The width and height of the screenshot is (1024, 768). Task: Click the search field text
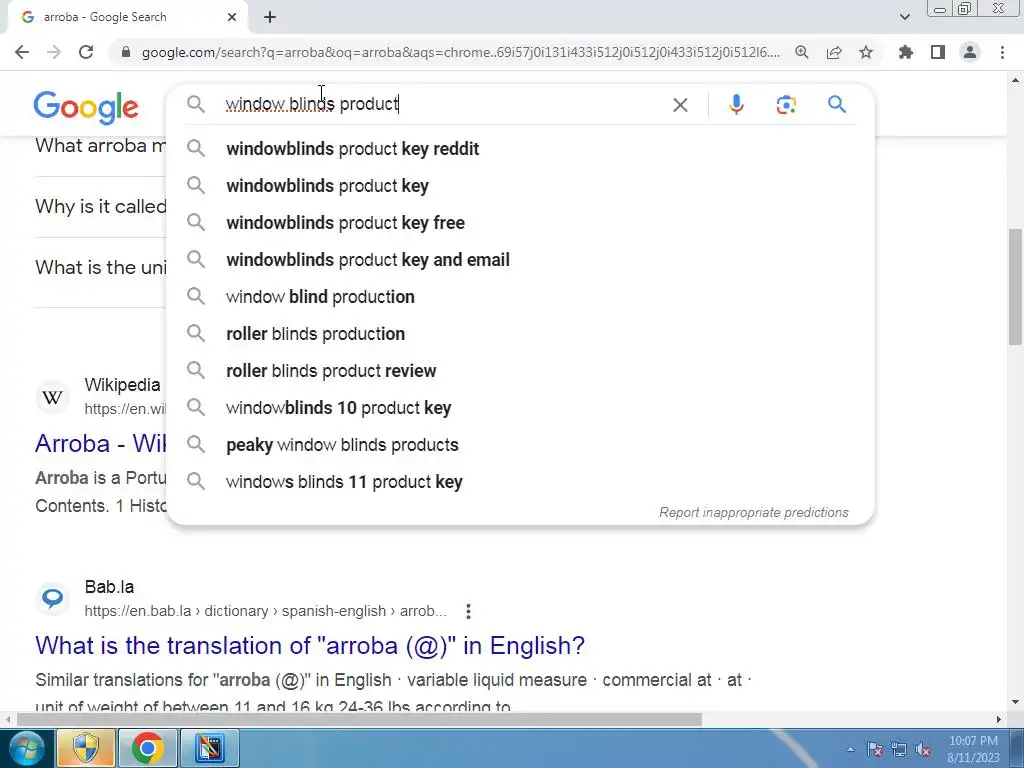[312, 104]
